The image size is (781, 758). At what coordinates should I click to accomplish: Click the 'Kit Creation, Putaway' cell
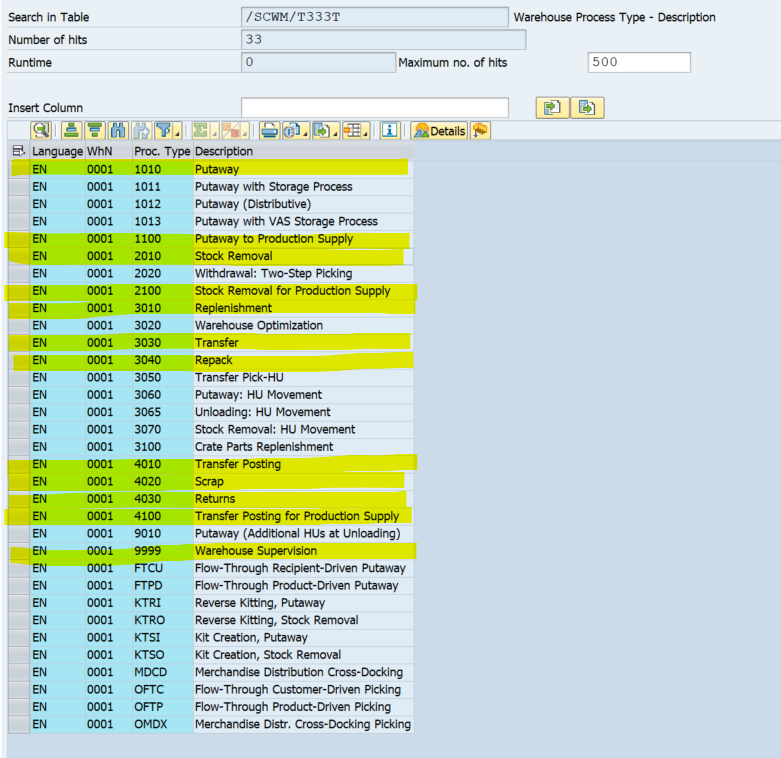pyautogui.click(x=303, y=637)
